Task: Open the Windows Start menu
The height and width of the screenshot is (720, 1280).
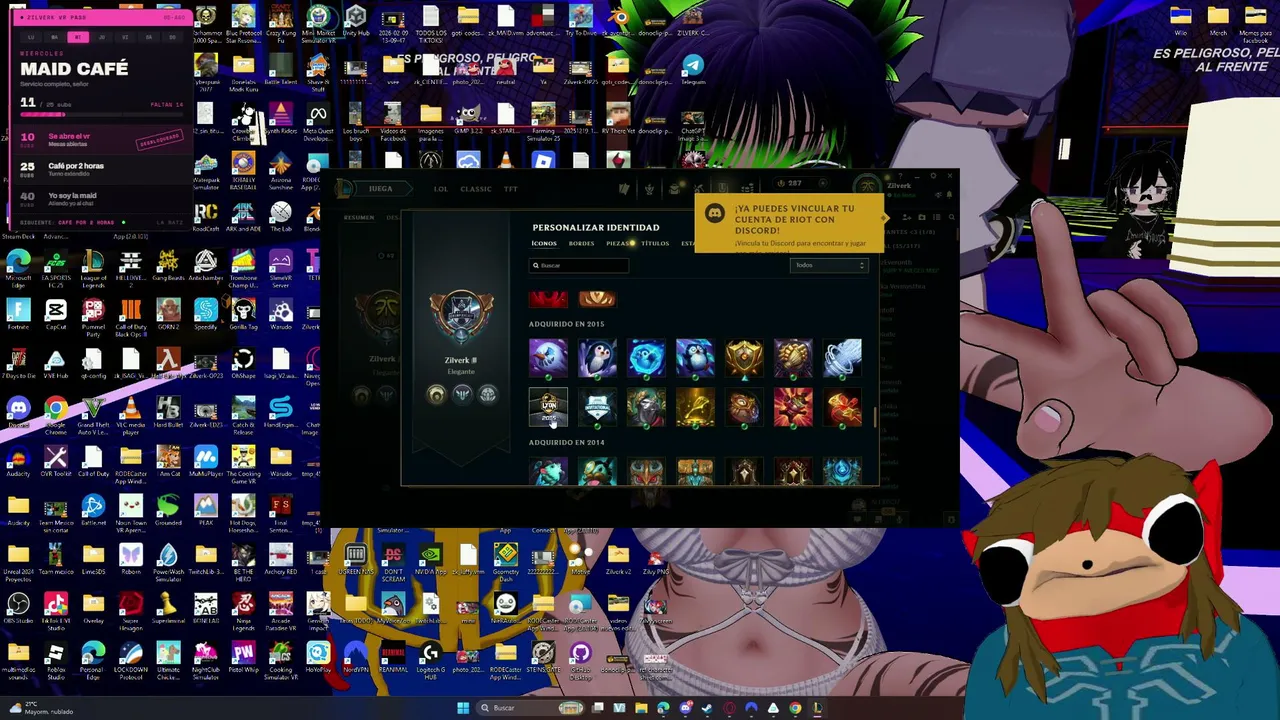Action: [463, 708]
